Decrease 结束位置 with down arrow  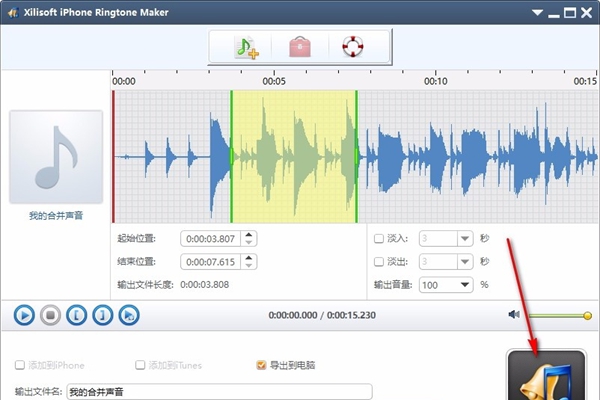click(x=249, y=266)
